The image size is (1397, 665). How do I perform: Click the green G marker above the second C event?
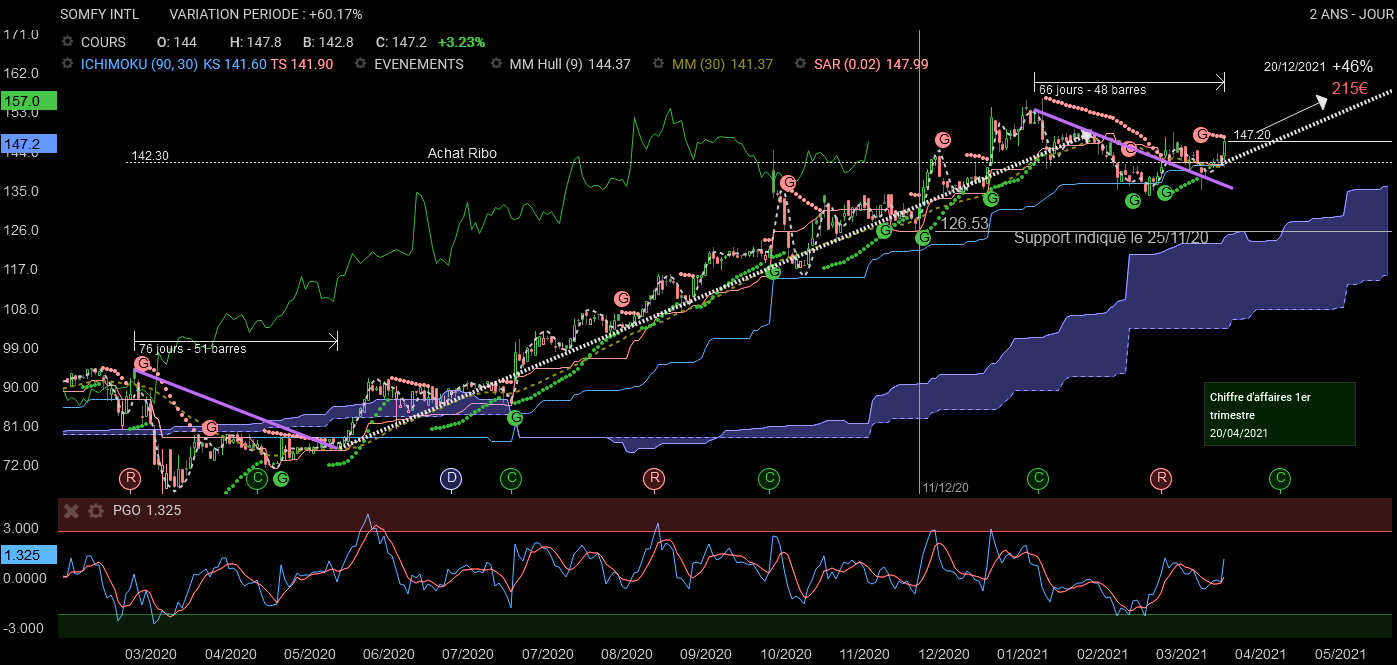click(515, 417)
